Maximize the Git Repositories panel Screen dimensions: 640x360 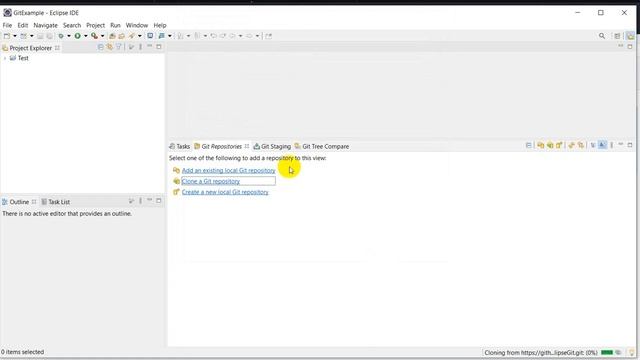[x=630, y=145]
